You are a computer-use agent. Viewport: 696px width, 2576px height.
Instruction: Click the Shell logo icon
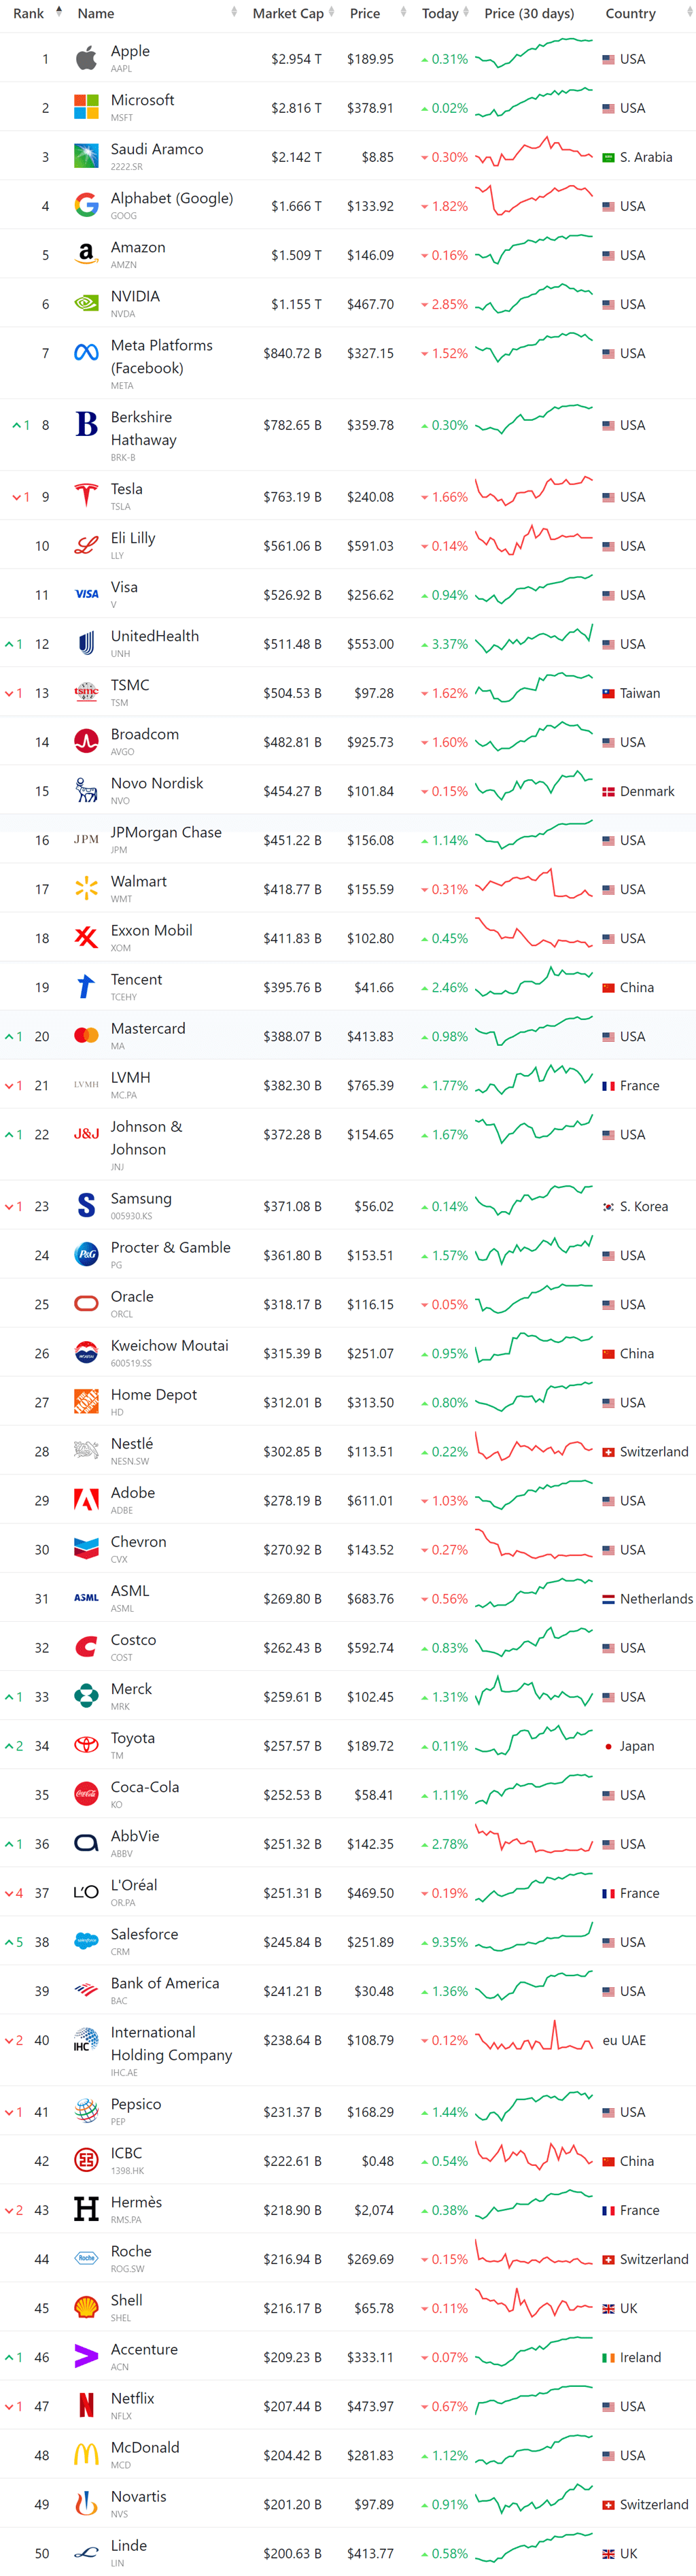[87, 2308]
